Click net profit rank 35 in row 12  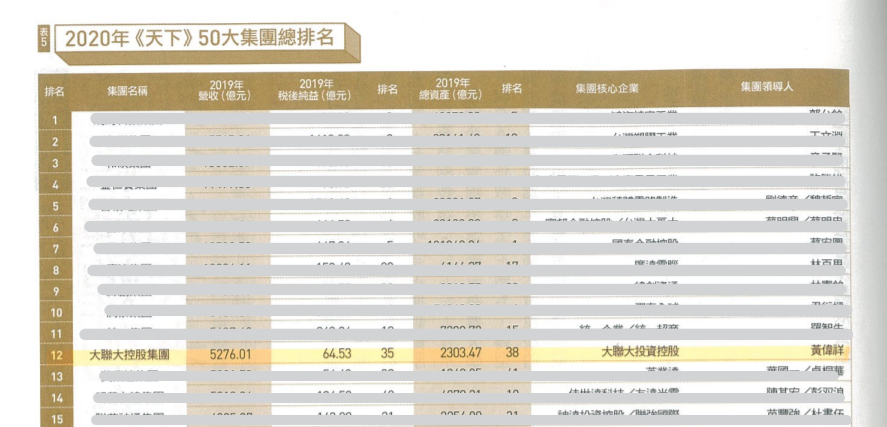click(x=387, y=353)
